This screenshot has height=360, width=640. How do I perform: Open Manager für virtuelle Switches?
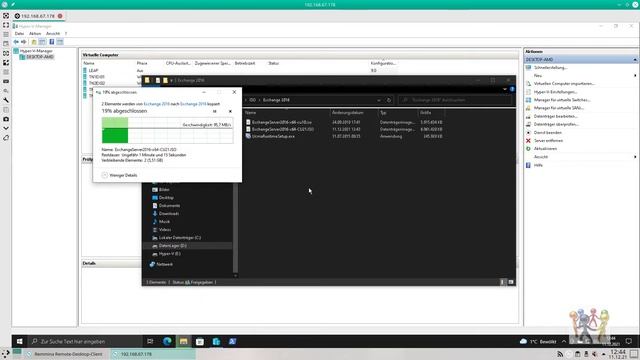coord(562,100)
